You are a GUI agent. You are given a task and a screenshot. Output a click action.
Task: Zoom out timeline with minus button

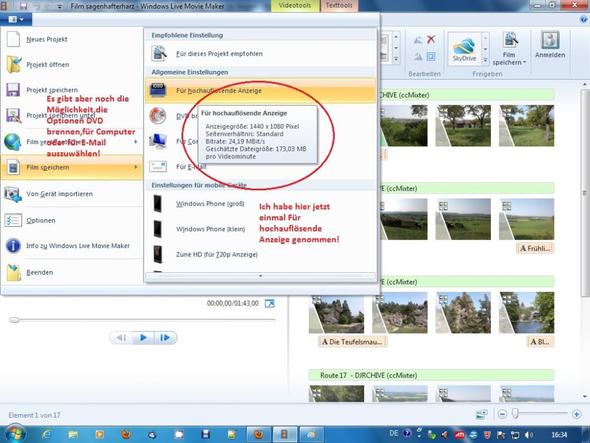click(502, 414)
